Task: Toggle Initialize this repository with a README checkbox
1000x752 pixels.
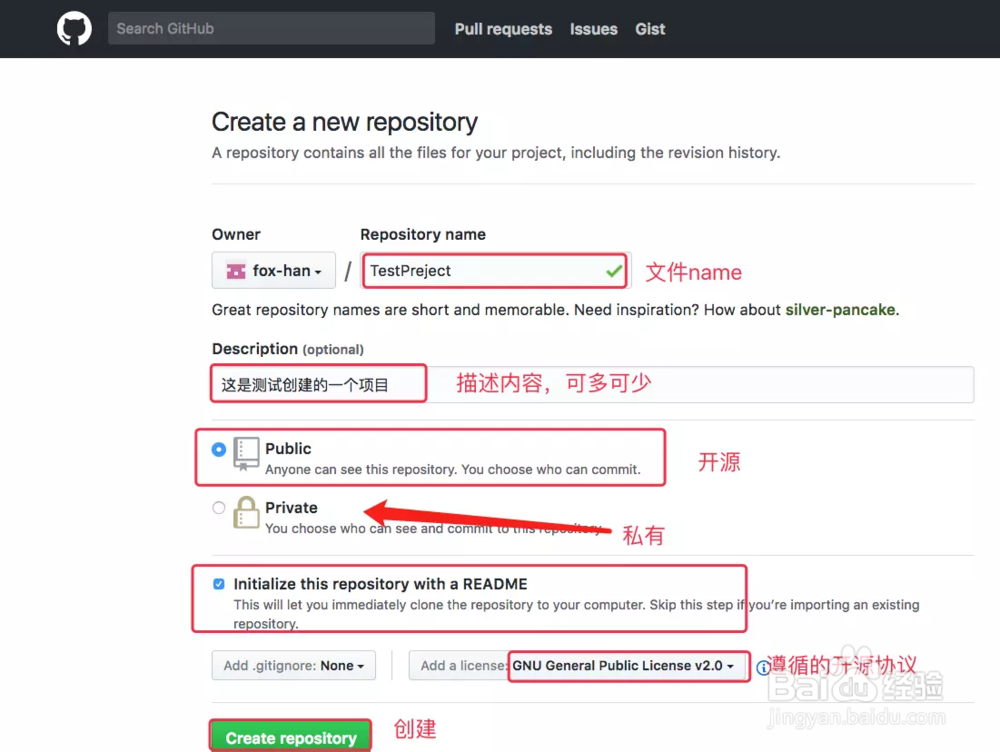Action: click(x=219, y=584)
